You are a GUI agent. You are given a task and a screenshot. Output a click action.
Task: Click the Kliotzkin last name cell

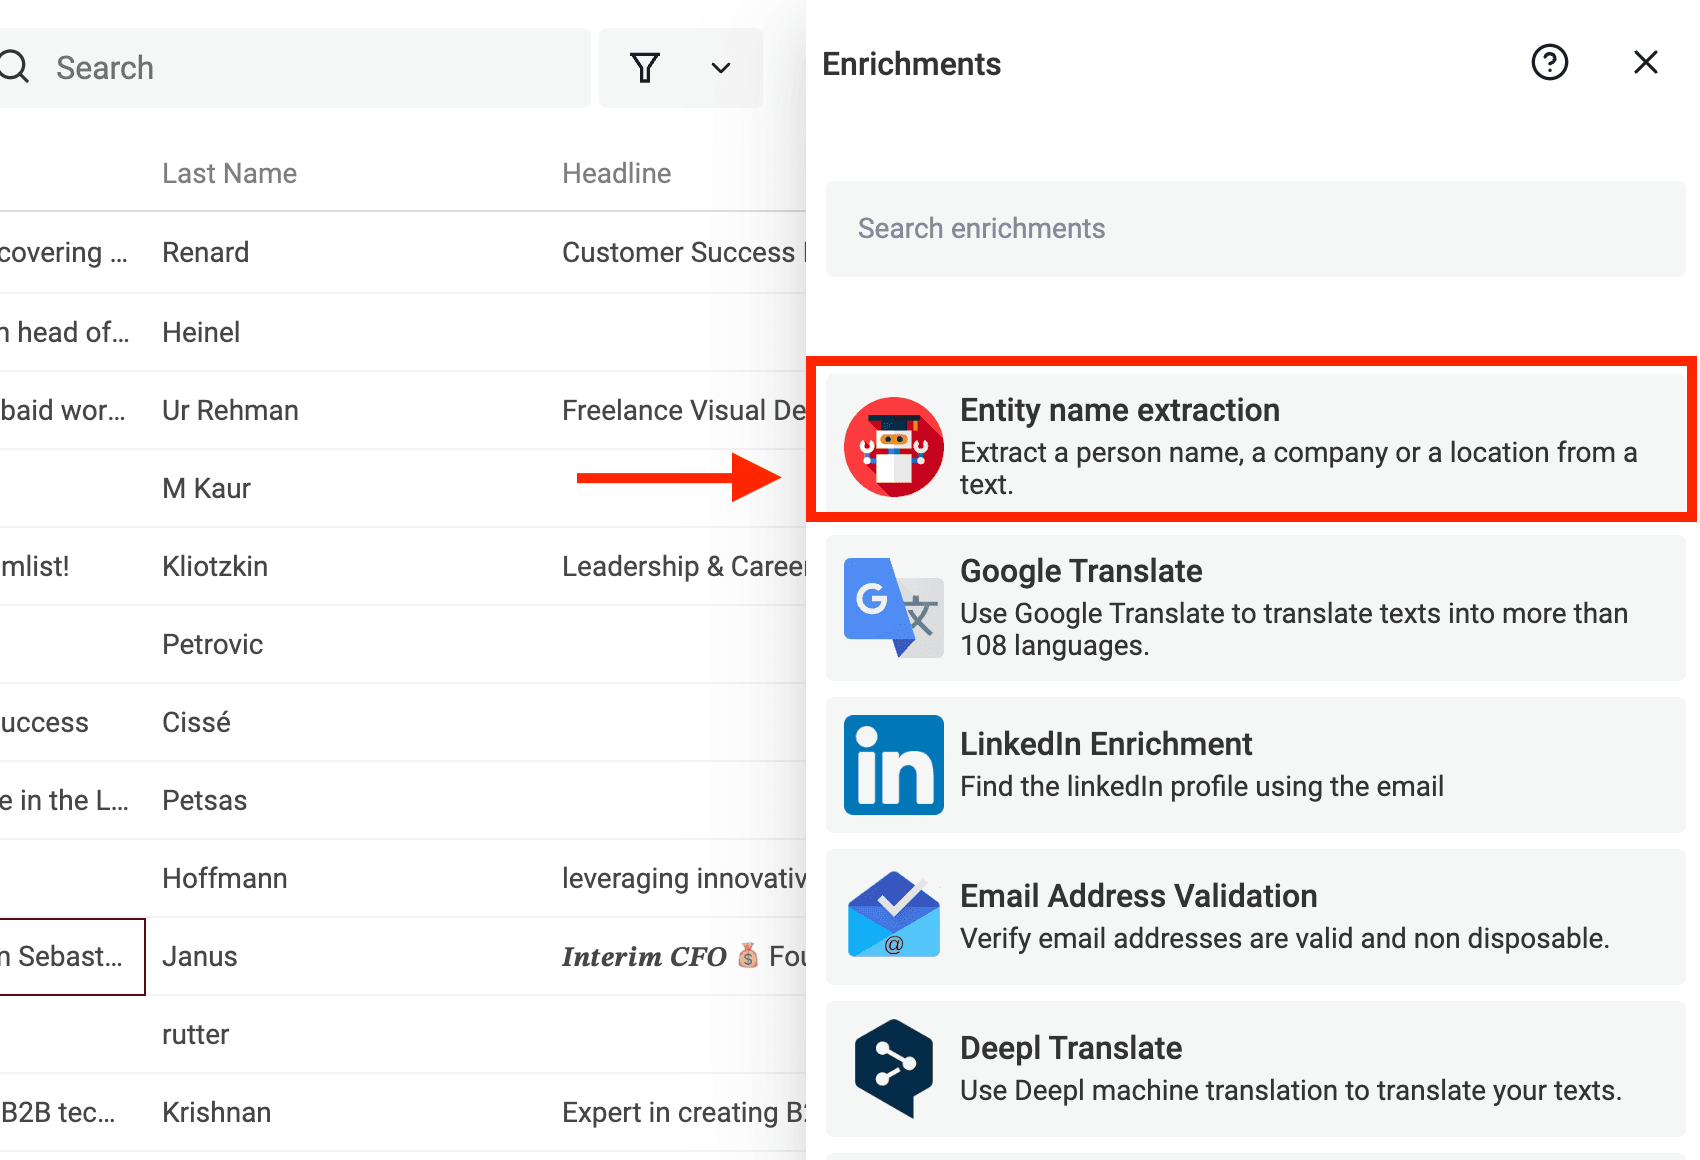pos(215,567)
